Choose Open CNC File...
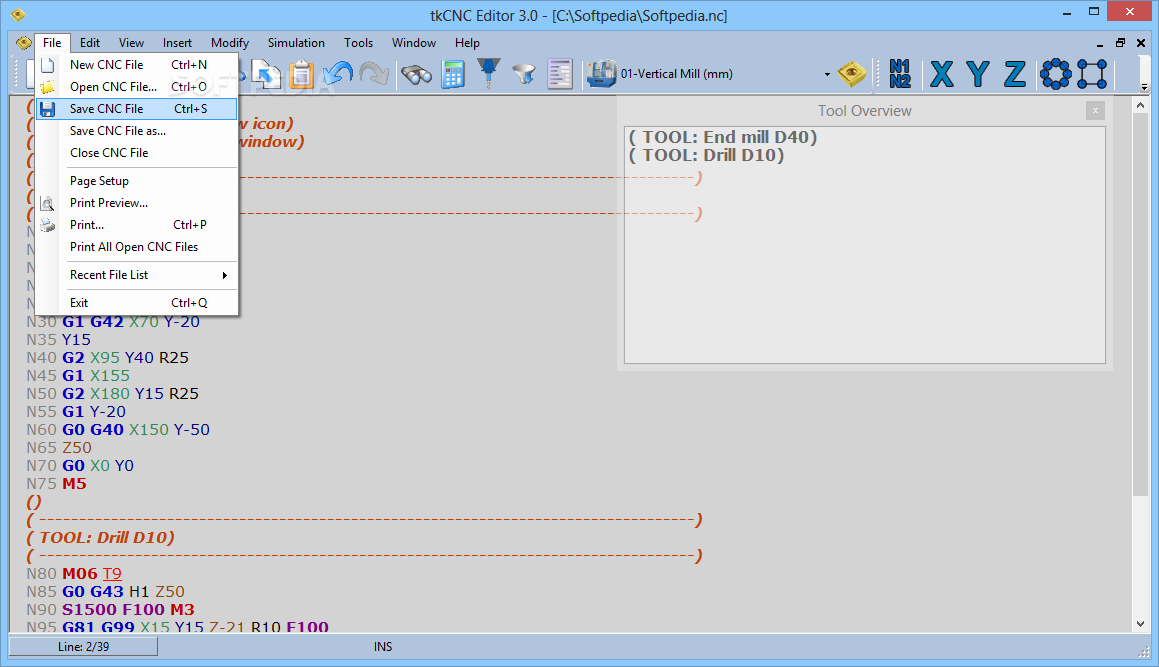The height and width of the screenshot is (667, 1159). (x=137, y=87)
